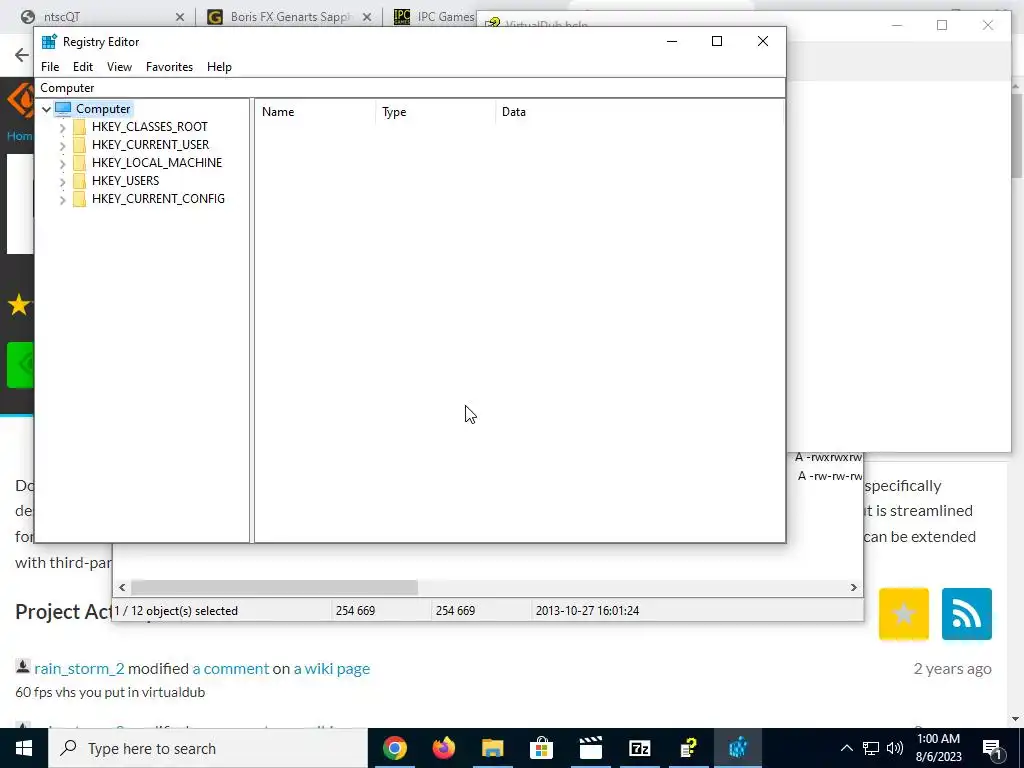The height and width of the screenshot is (768, 1024).
Task: Click the horizontal scrollbar thumb in file manager
Action: [x=274, y=588]
